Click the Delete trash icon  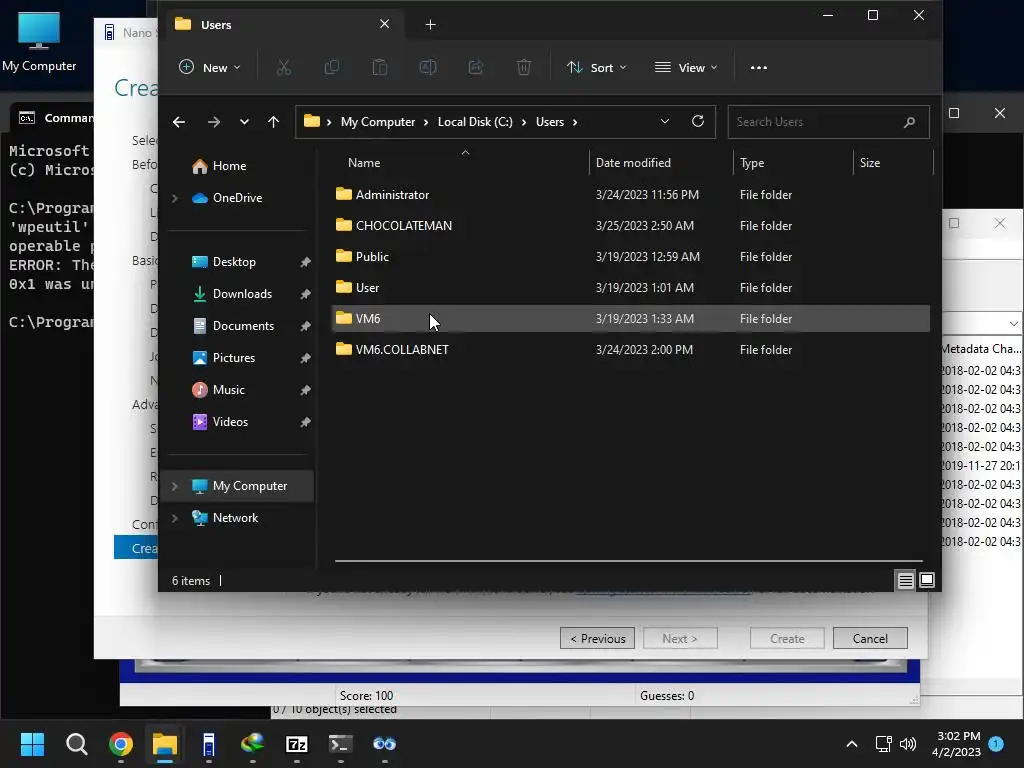[x=524, y=67]
